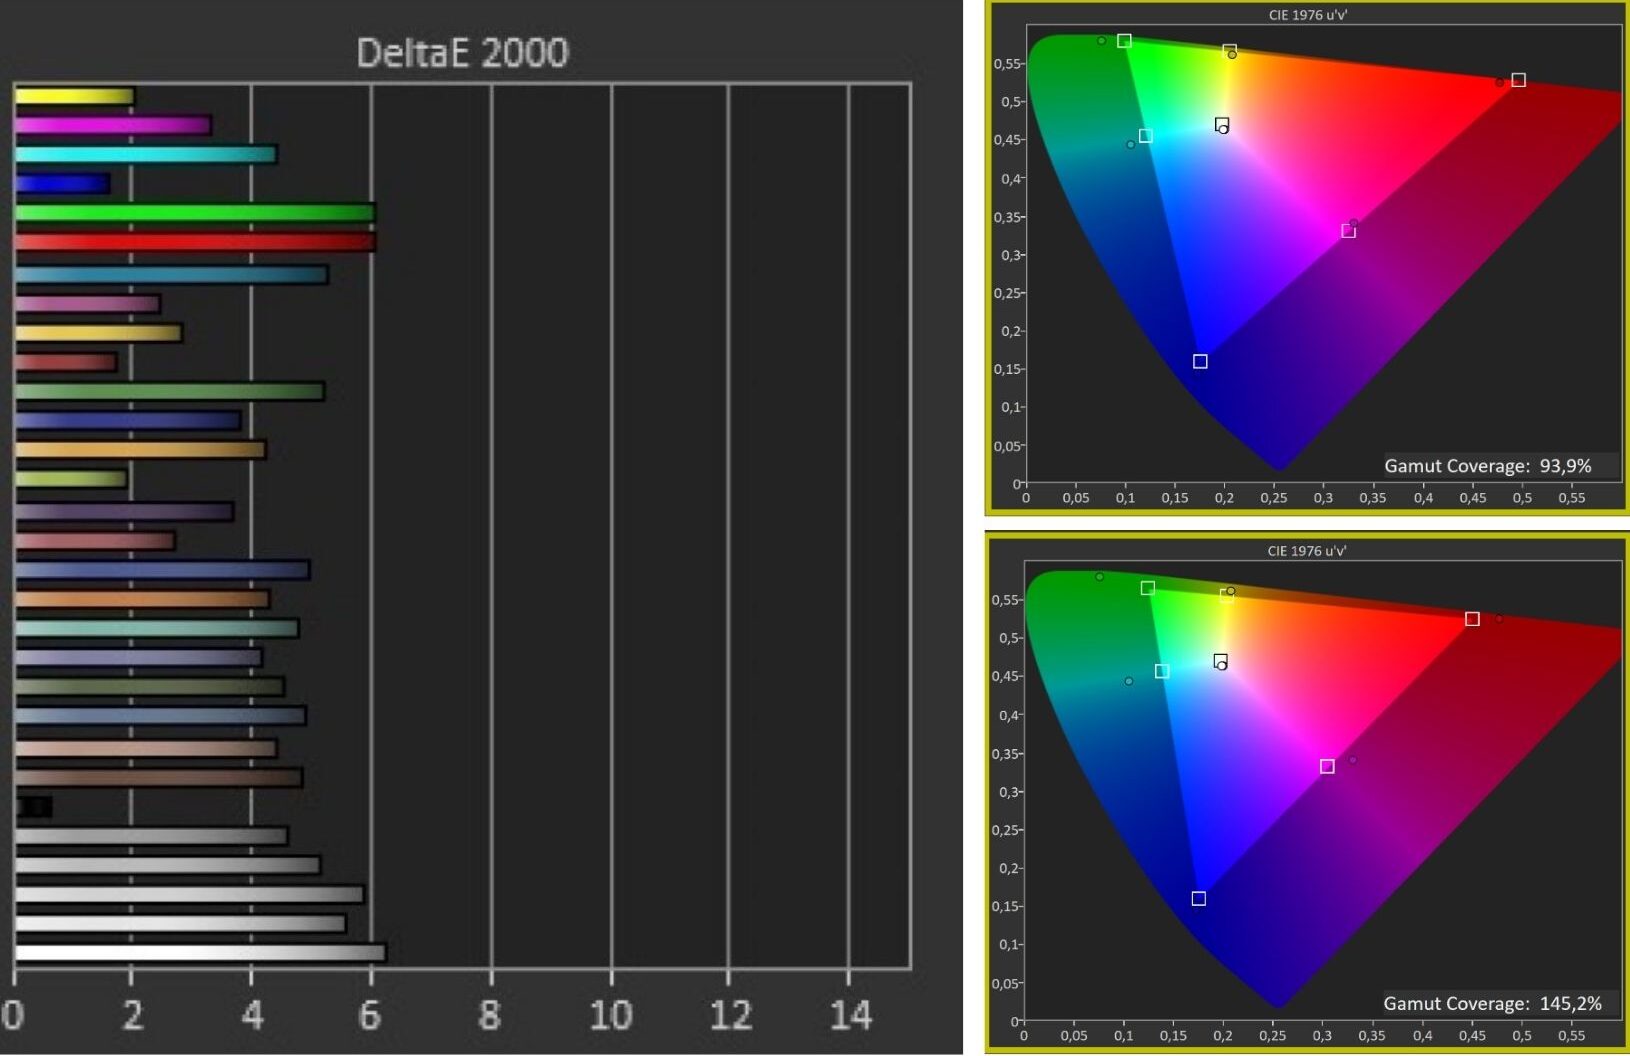Click green target square in top CIE chart
Image resolution: width=1630 pixels, height=1056 pixels.
(1124, 41)
